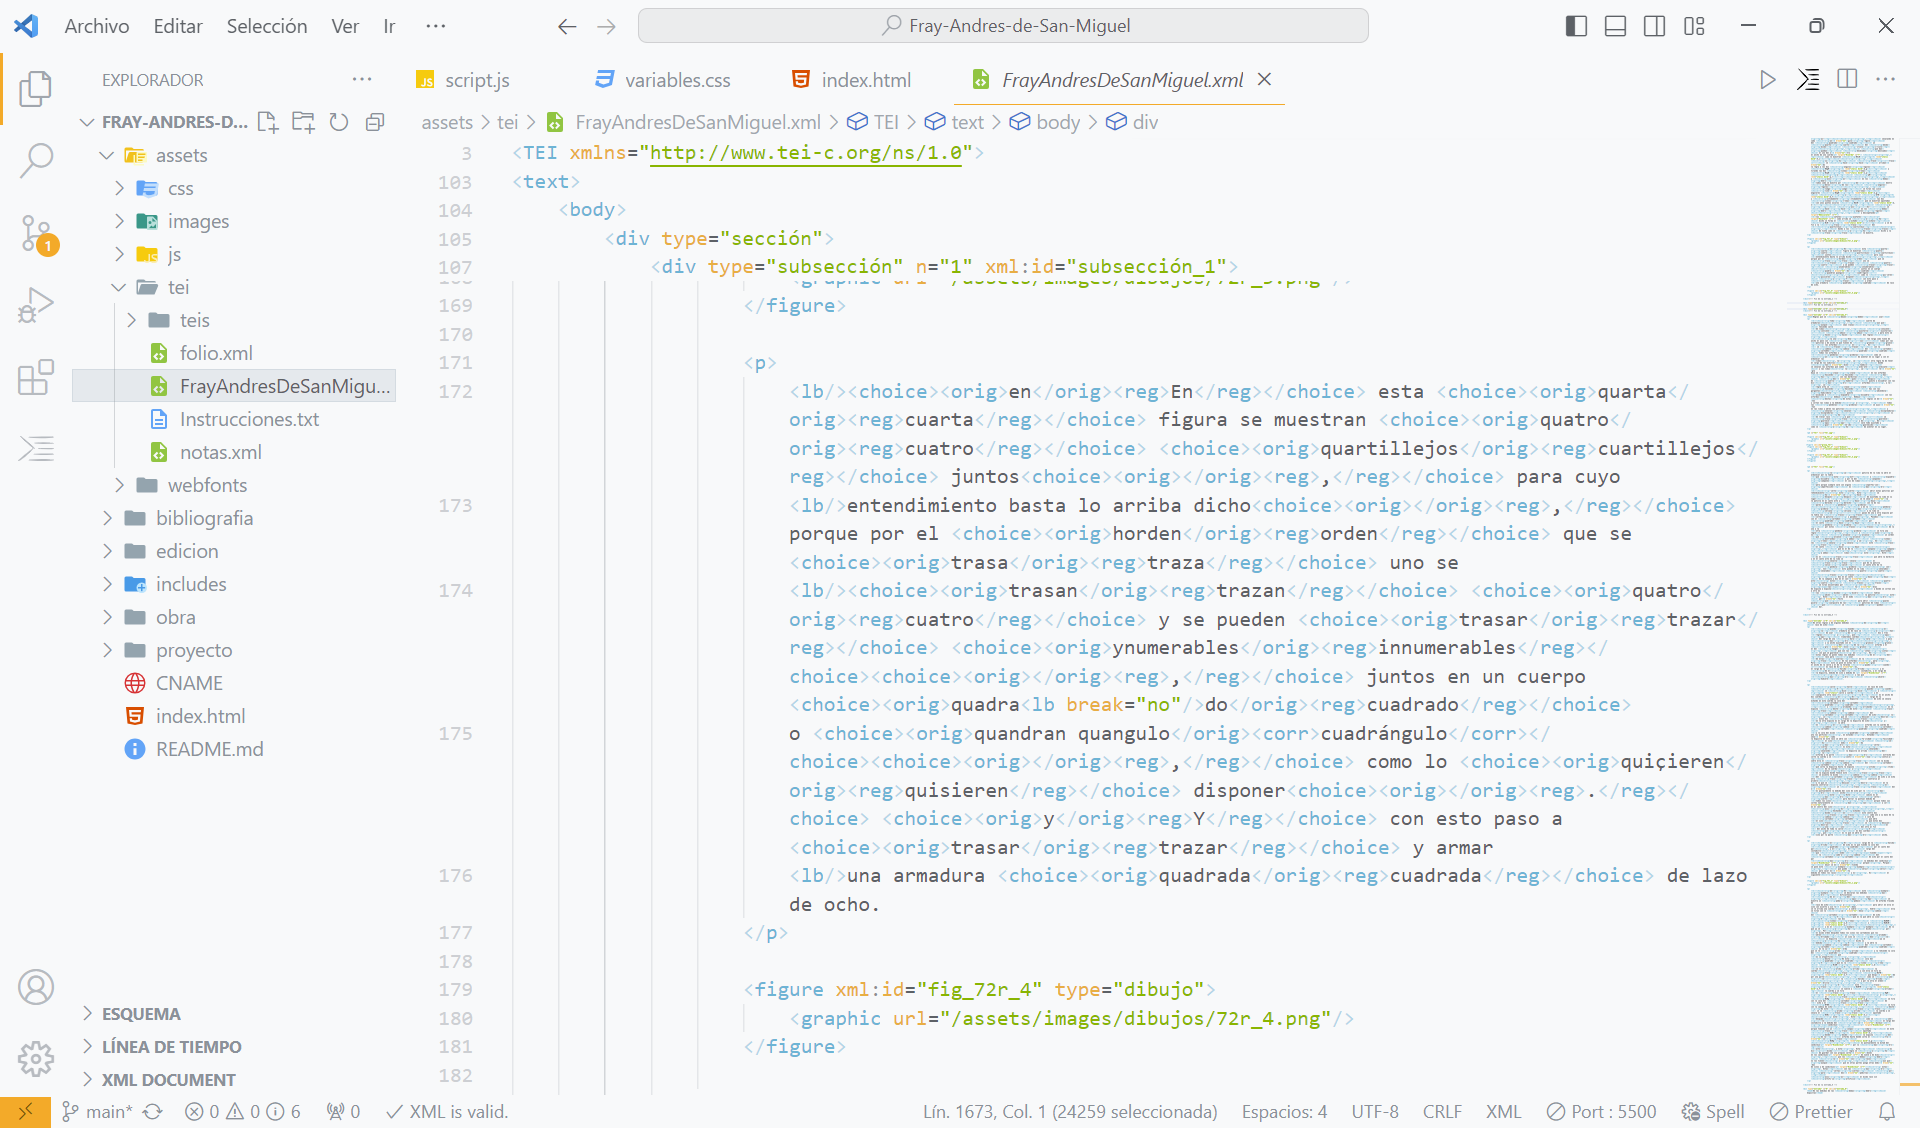This screenshot has width=1920, height=1128.
Task: Open the Accounts icon in activity bar
Action: point(35,987)
